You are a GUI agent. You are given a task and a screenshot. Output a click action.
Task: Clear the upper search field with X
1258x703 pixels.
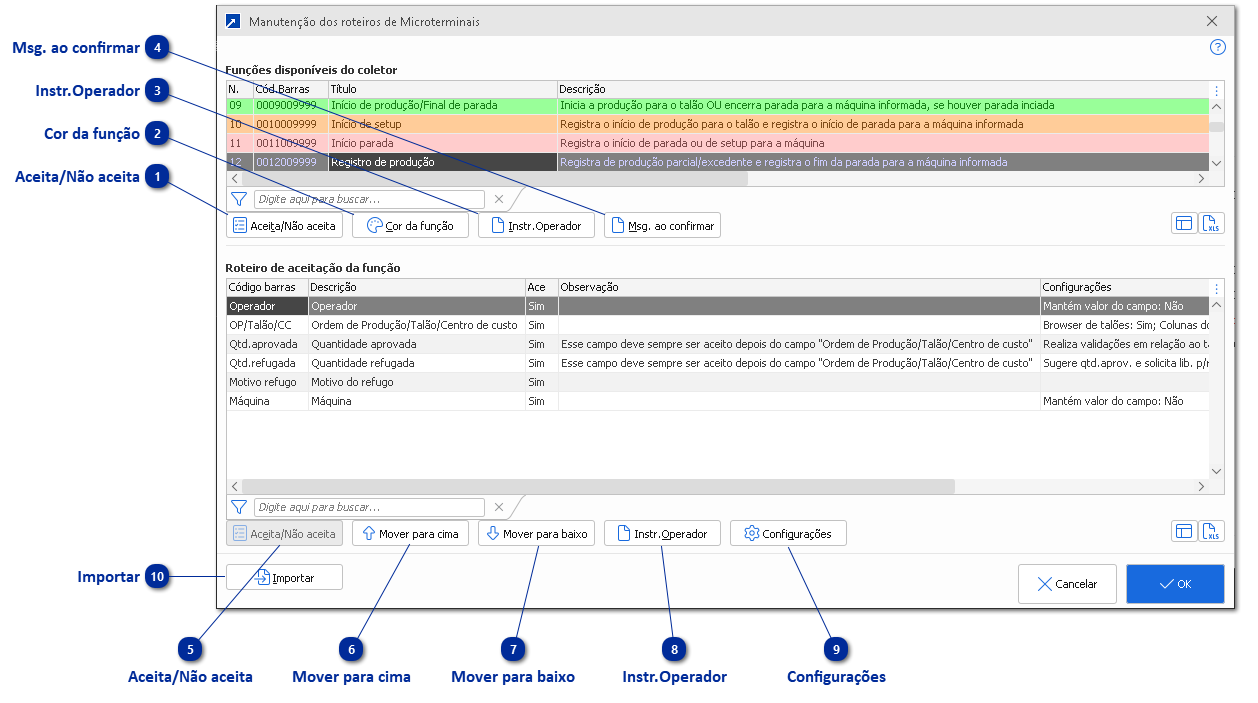pyautogui.click(x=499, y=199)
